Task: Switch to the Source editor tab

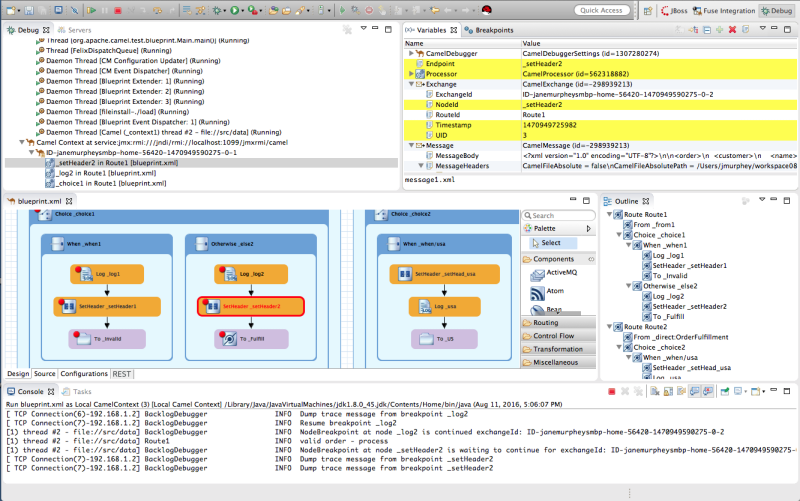Action: coord(44,373)
